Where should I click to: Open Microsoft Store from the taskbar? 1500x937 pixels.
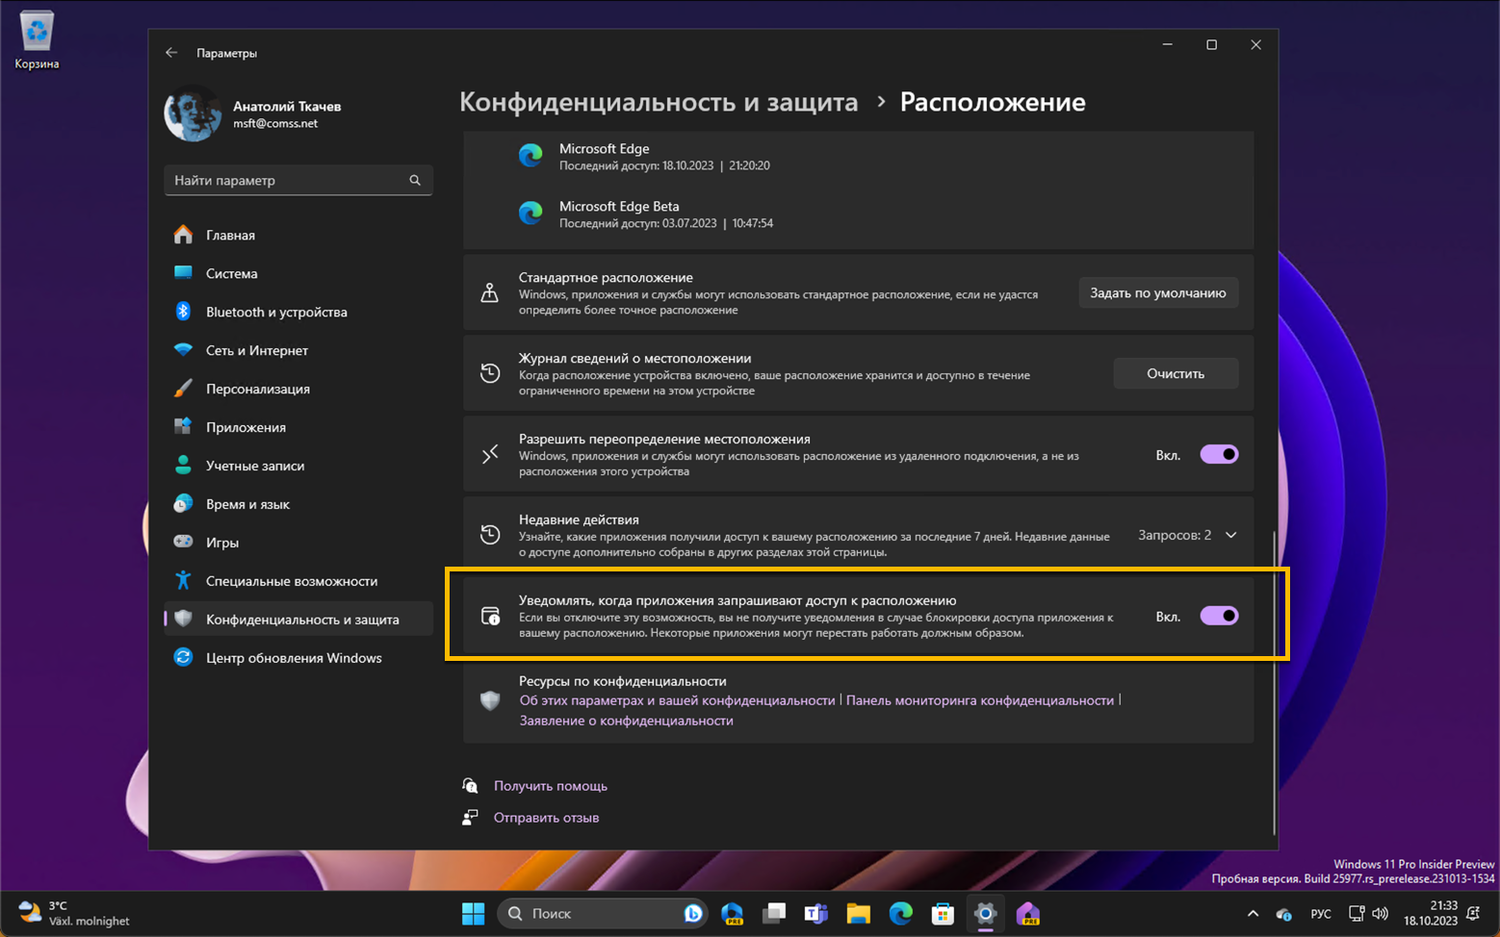point(942,913)
